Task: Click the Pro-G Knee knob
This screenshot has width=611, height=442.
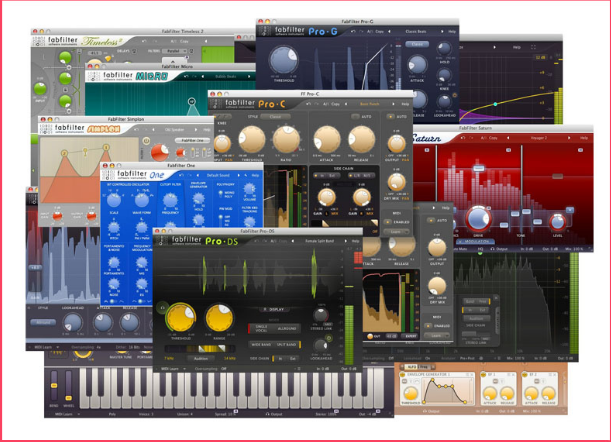Action: point(444,75)
